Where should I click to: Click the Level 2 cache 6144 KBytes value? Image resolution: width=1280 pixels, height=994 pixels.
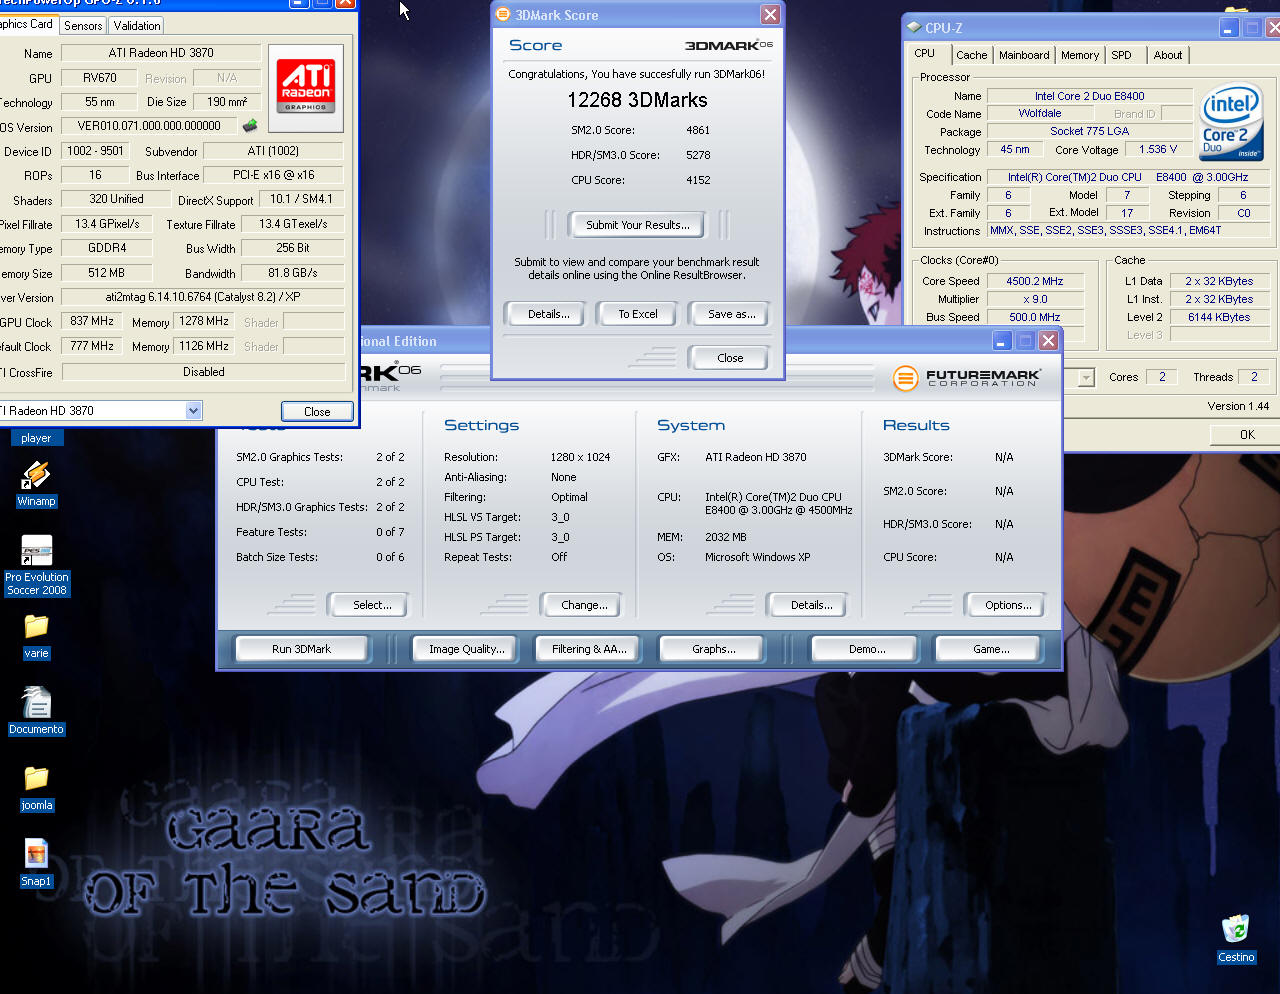point(1219,317)
